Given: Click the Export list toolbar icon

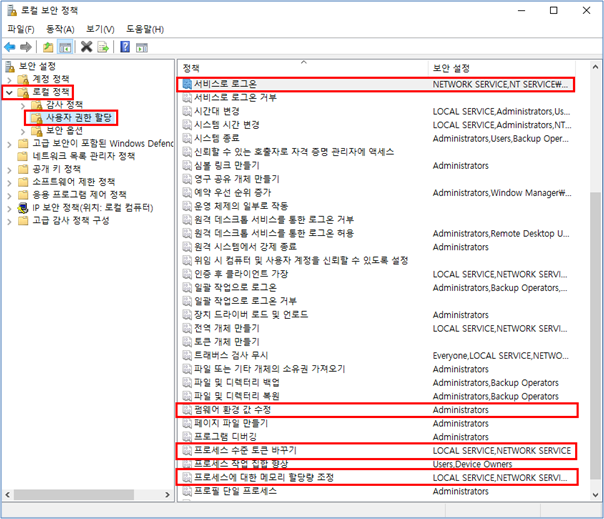Looking at the screenshot, I should 103,47.
